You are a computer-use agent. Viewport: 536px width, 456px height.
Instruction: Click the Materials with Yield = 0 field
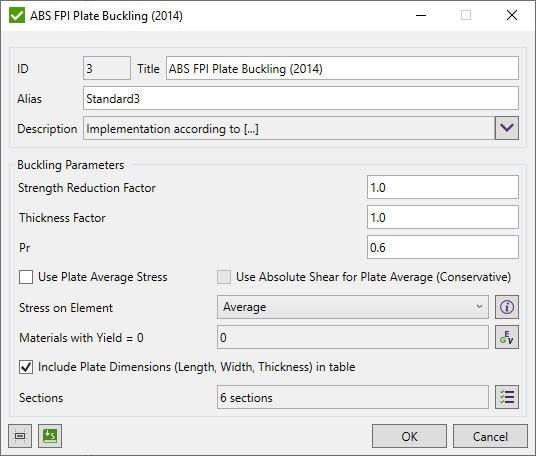[x=352, y=337]
